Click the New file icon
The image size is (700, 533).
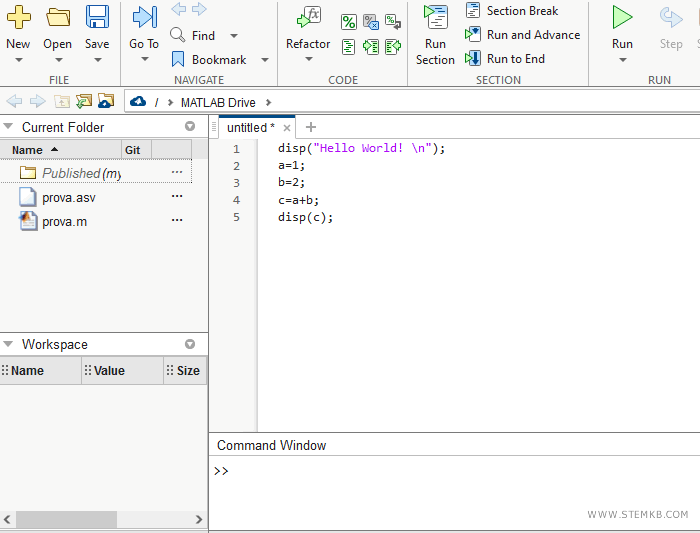click(18, 17)
